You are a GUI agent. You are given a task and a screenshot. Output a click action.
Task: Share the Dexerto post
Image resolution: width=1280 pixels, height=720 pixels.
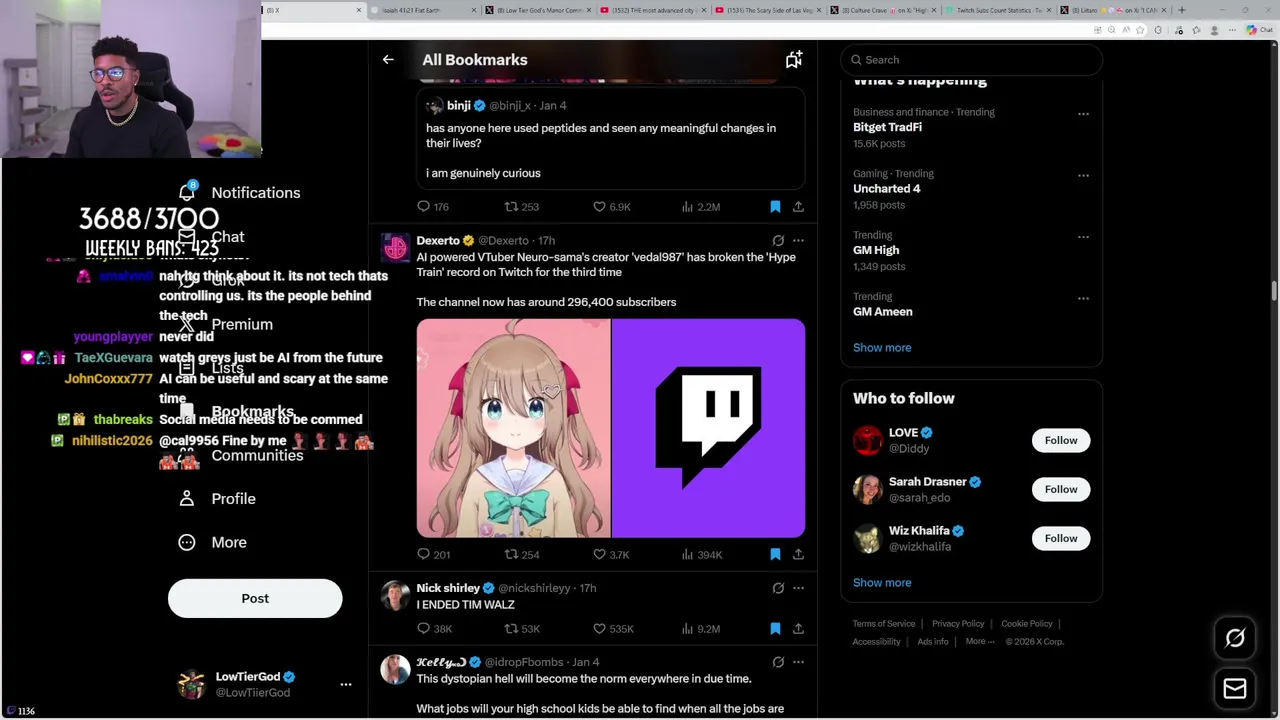point(798,554)
